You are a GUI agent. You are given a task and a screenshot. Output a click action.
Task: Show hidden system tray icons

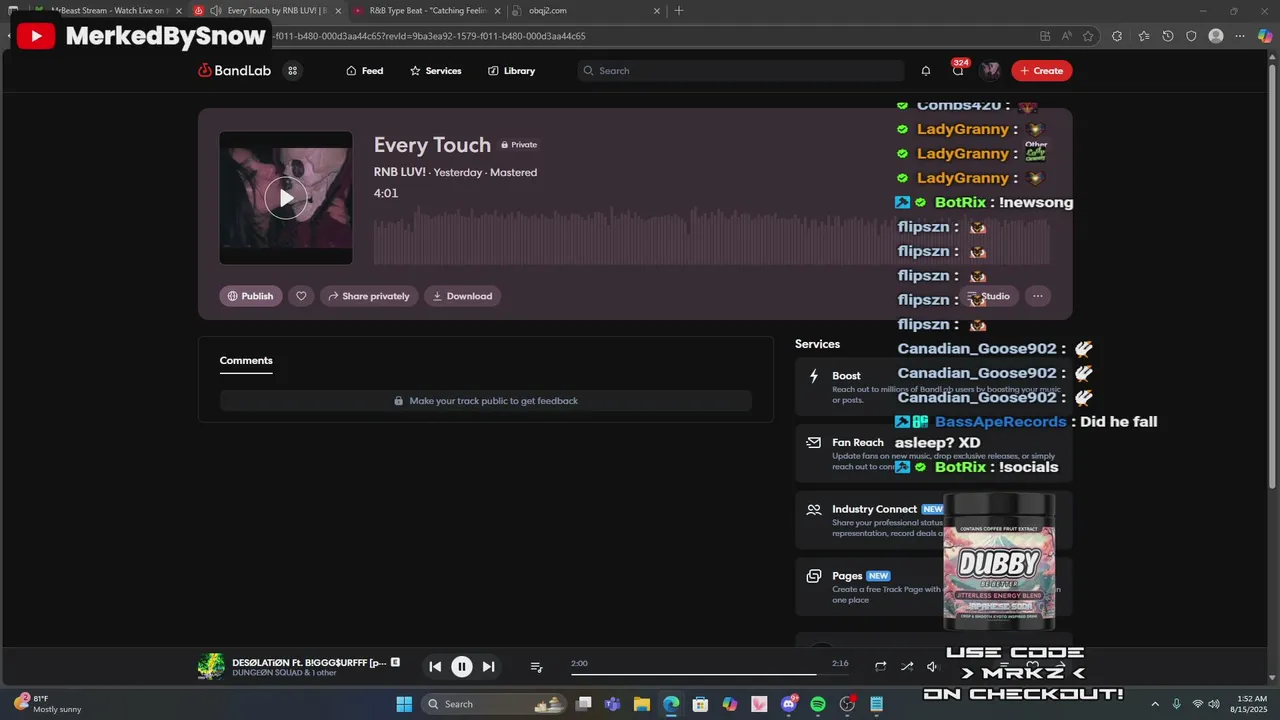pyautogui.click(x=1155, y=704)
